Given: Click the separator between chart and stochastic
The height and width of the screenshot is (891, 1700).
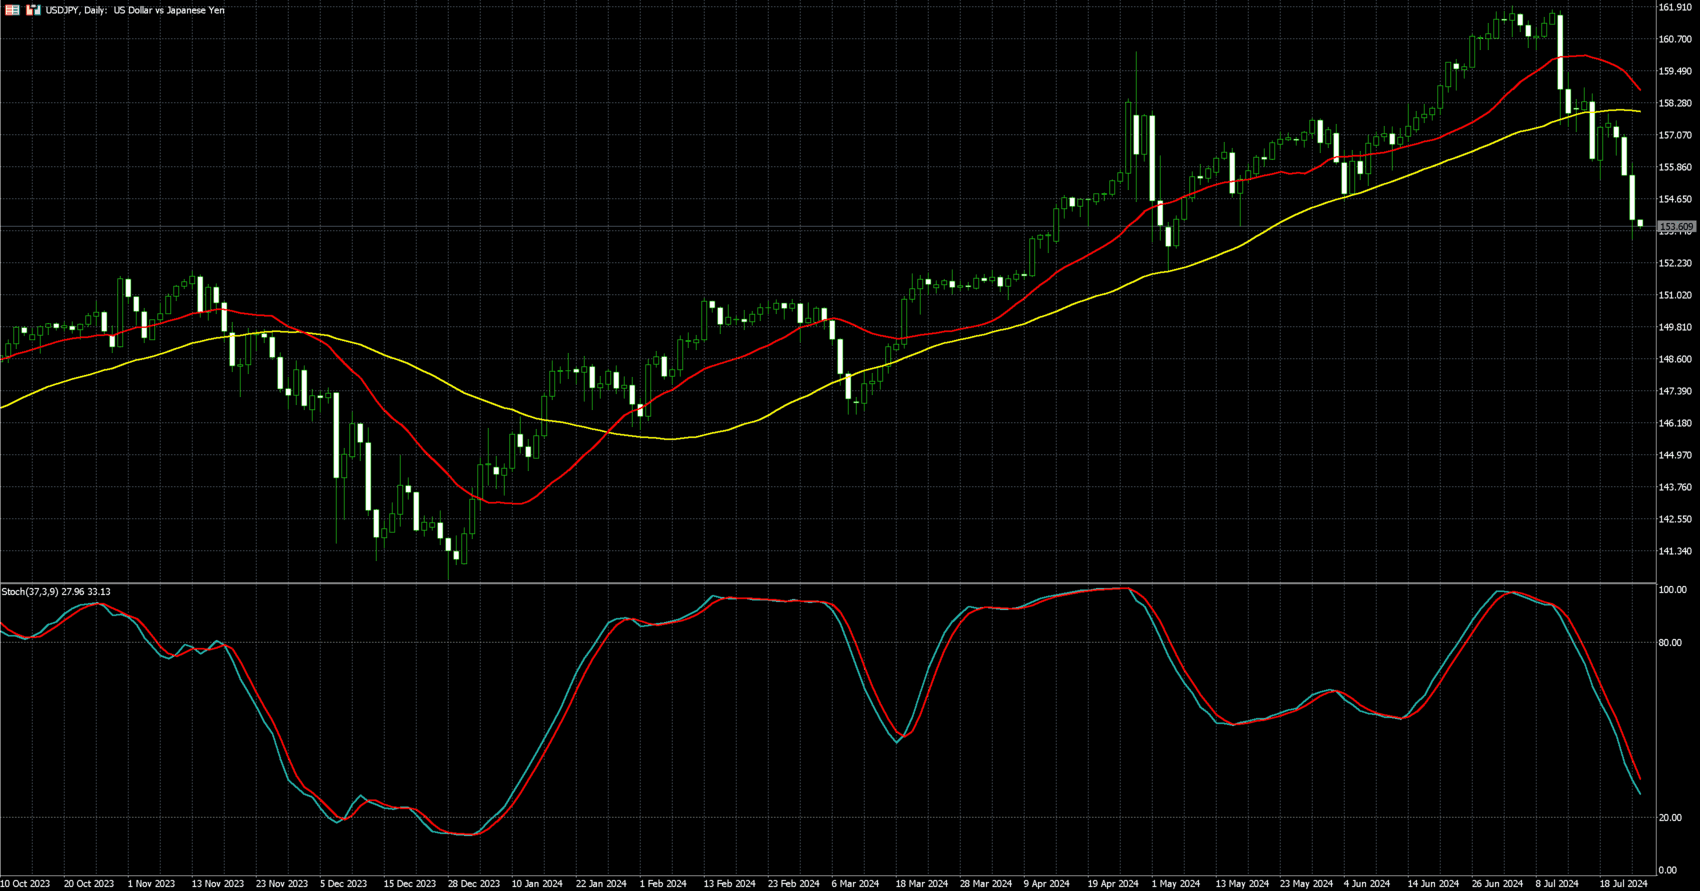Looking at the screenshot, I should [828, 583].
